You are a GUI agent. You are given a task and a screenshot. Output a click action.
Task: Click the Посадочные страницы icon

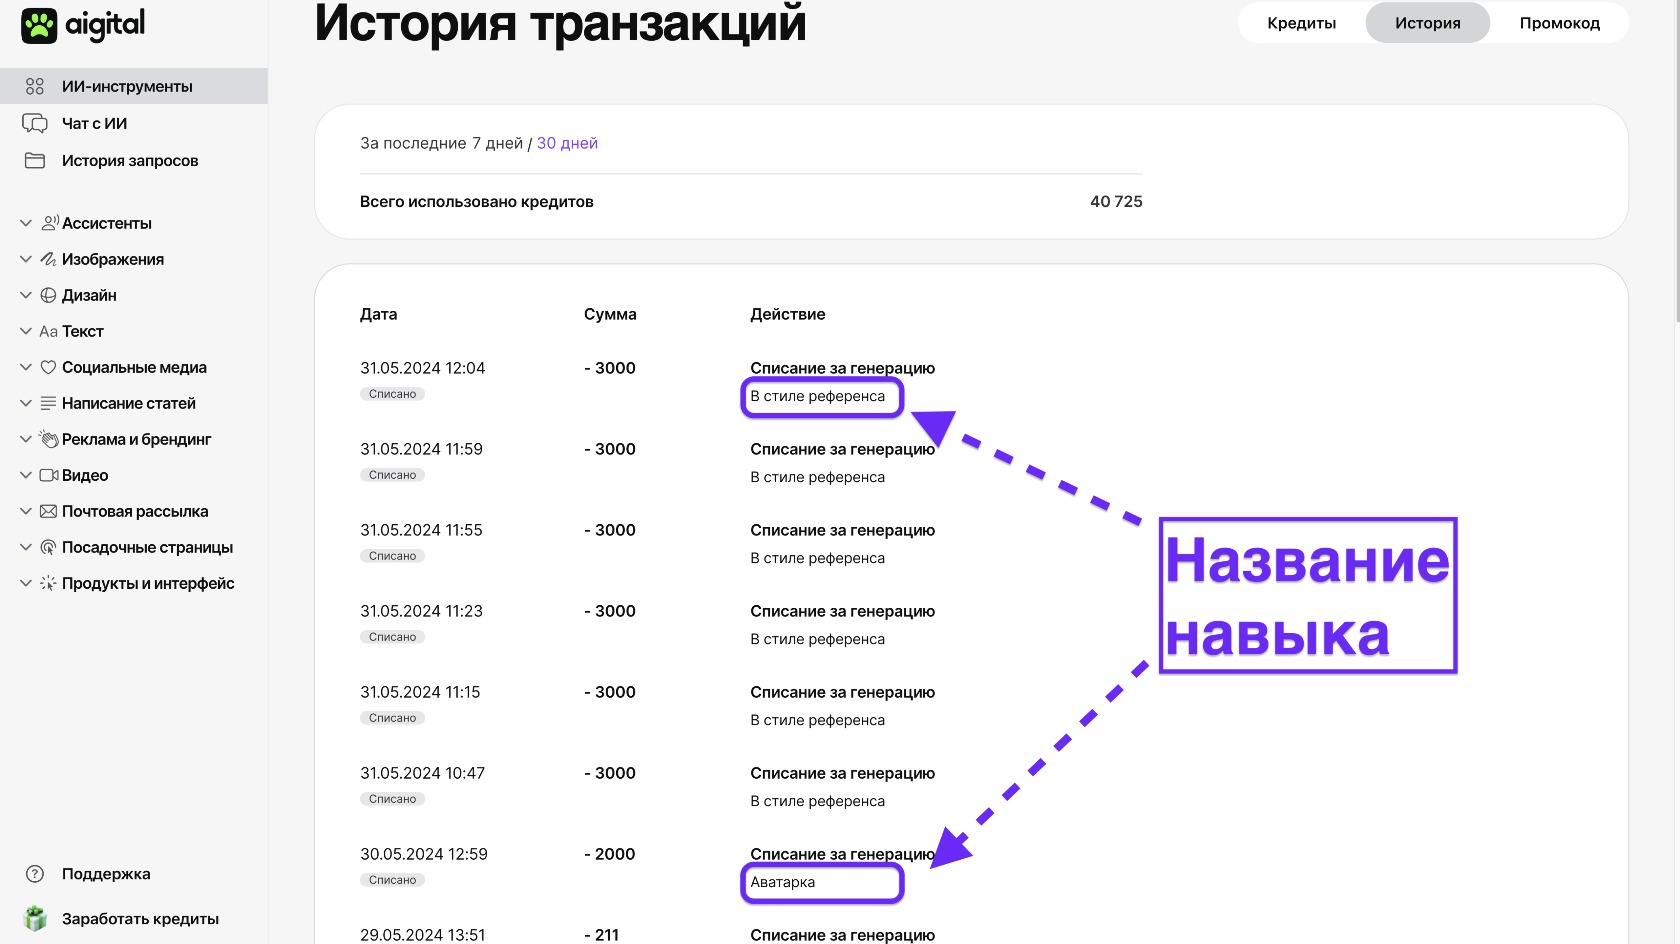click(48, 547)
